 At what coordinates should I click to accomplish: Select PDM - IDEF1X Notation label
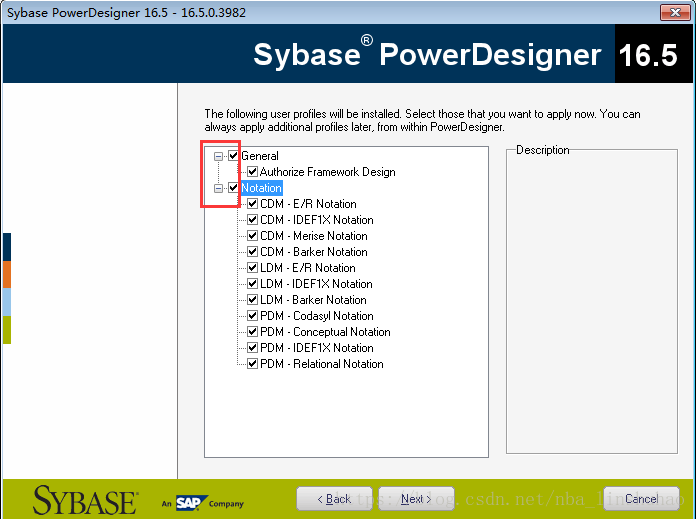(x=317, y=348)
